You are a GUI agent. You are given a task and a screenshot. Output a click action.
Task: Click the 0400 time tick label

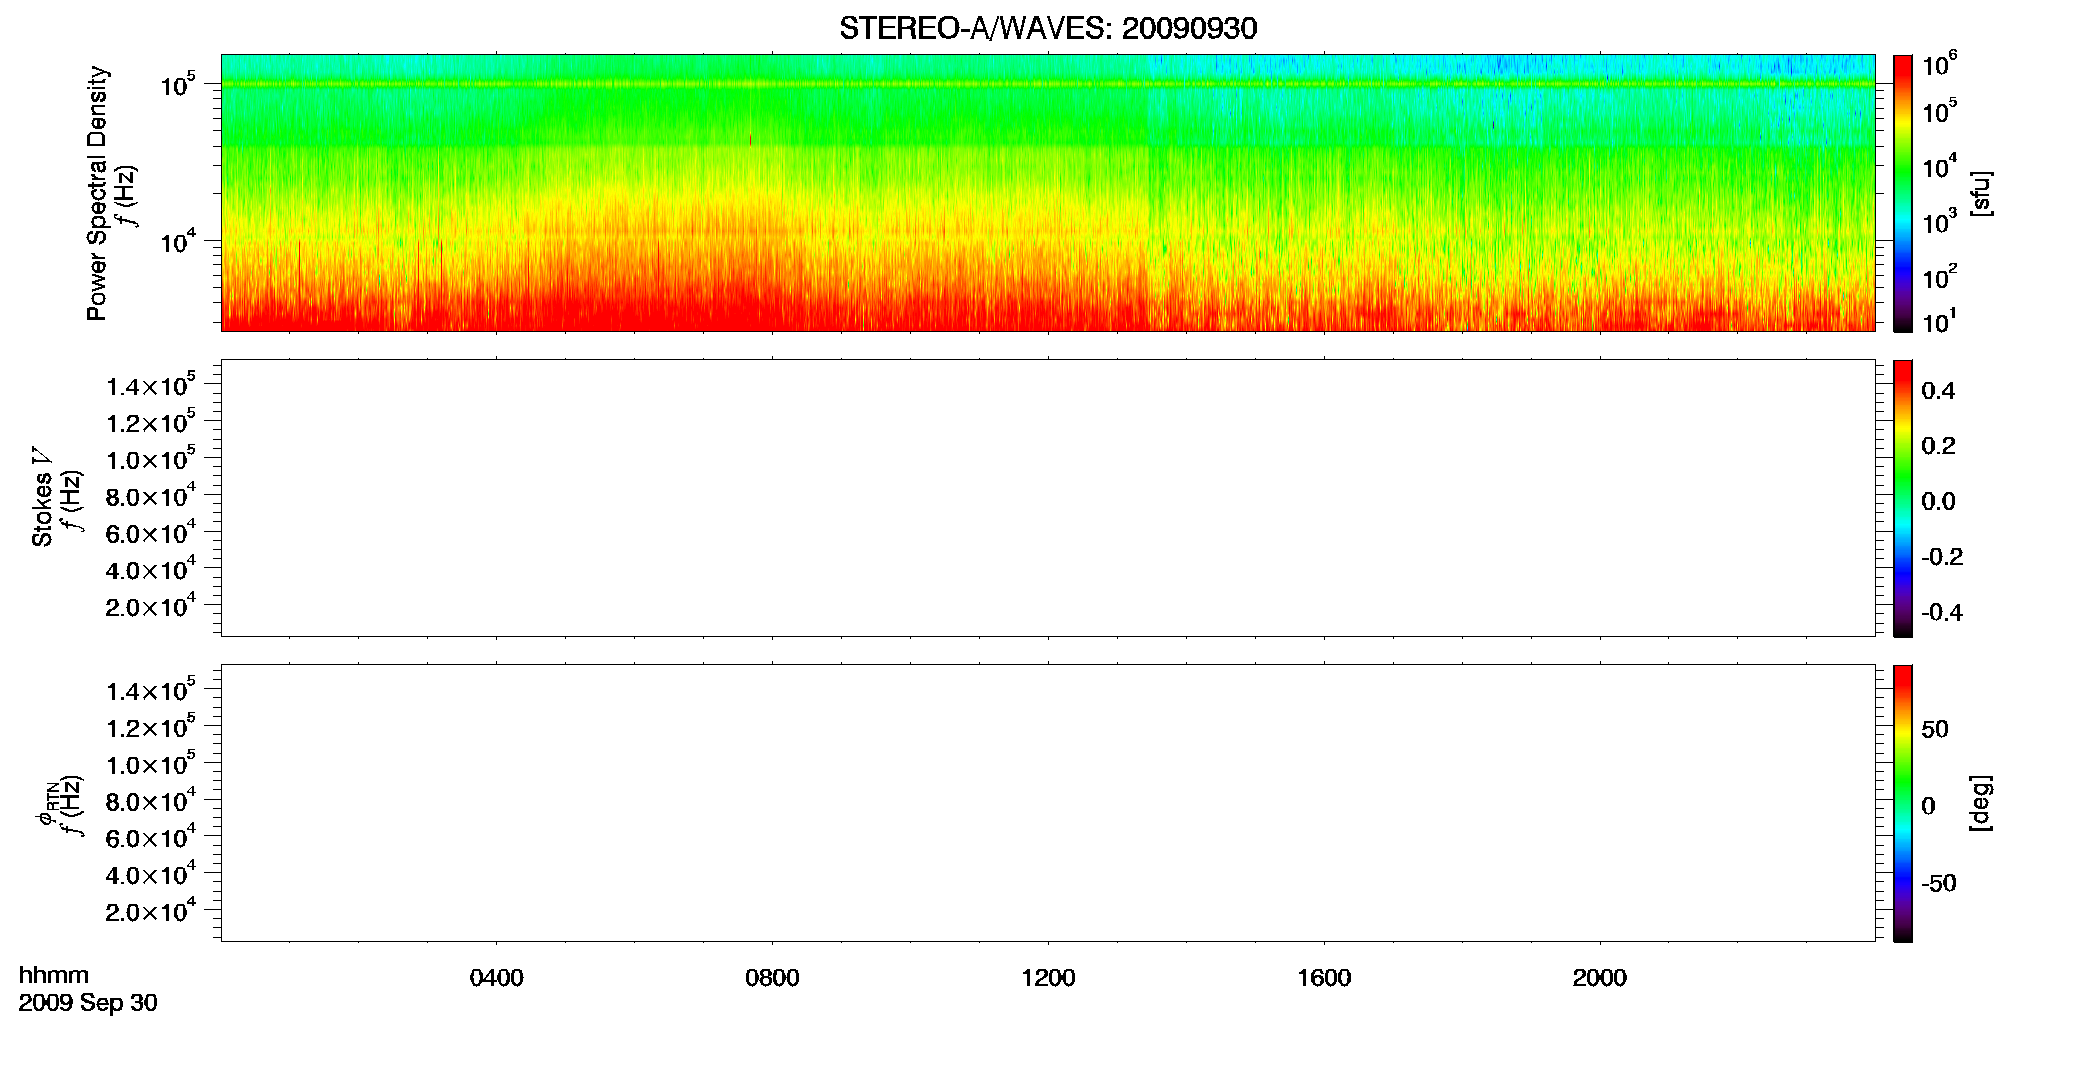pos(497,978)
